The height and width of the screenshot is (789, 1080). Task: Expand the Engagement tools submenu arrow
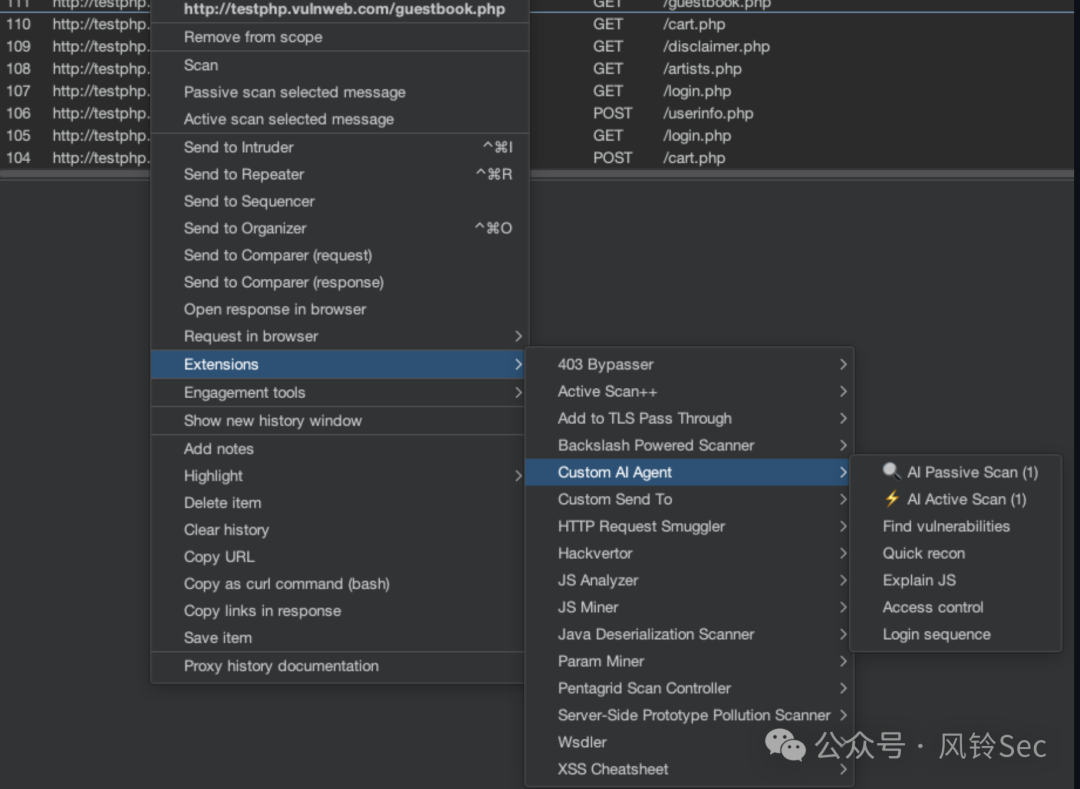[x=518, y=393]
